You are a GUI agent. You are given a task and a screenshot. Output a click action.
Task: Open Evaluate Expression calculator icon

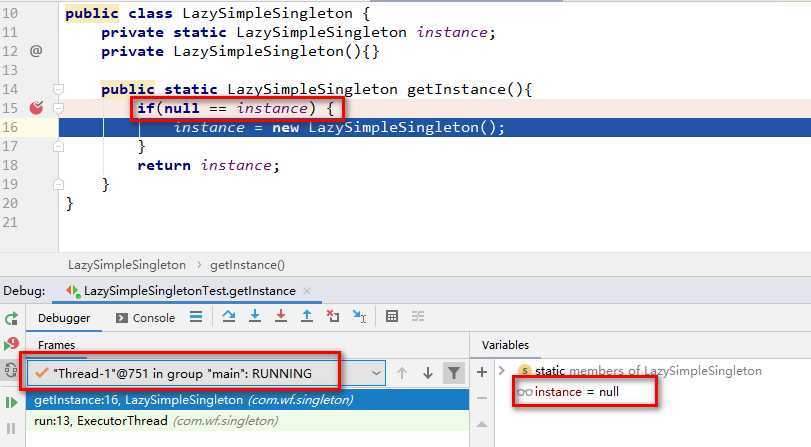pos(392,316)
